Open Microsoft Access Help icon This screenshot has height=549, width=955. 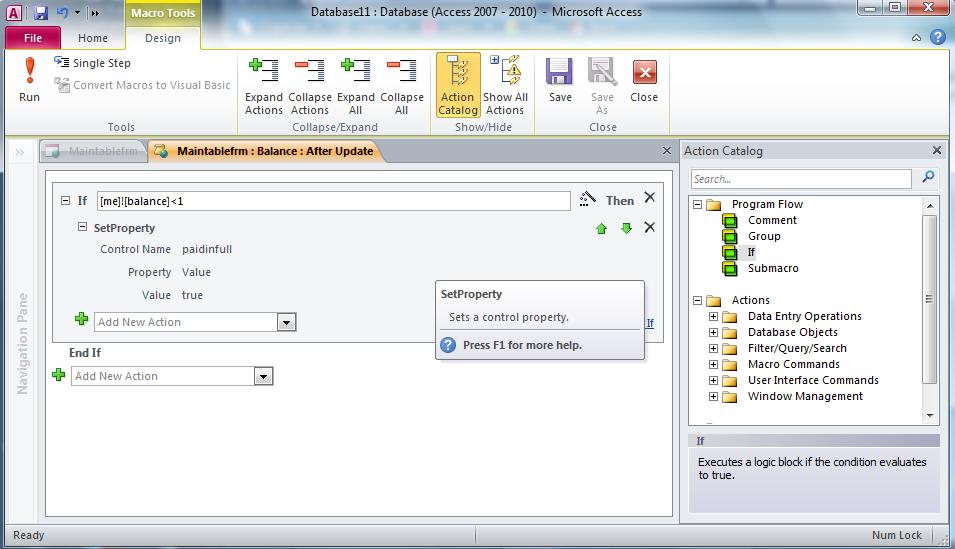(938, 37)
